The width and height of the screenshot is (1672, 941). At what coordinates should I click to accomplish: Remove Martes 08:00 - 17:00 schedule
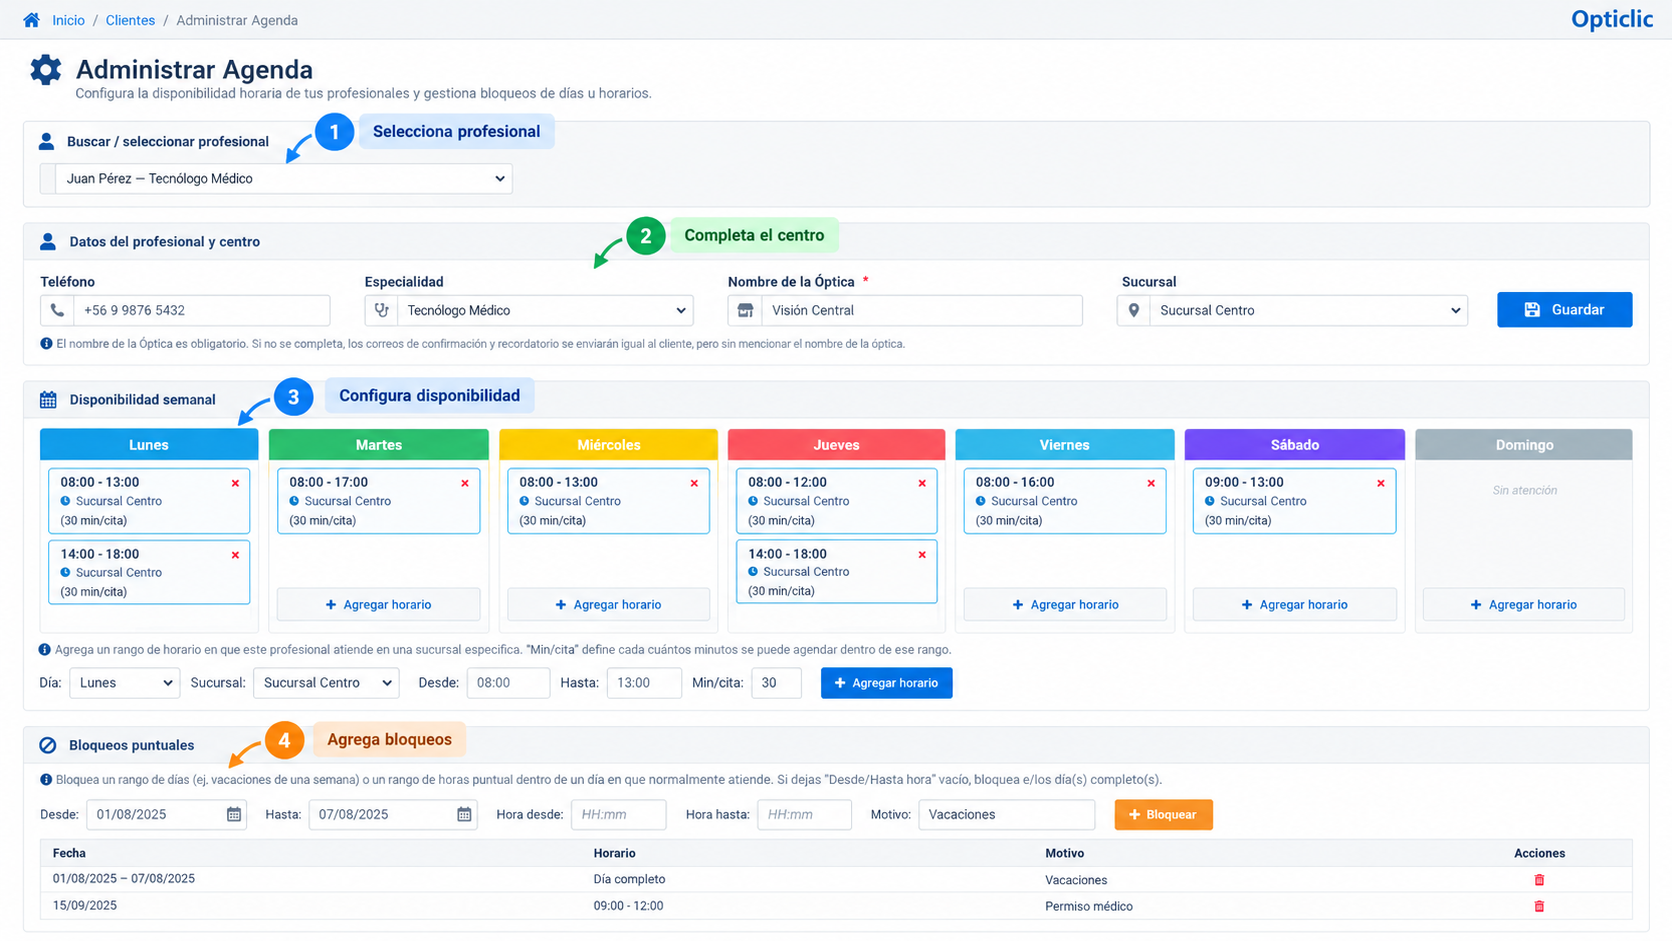(465, 483)
